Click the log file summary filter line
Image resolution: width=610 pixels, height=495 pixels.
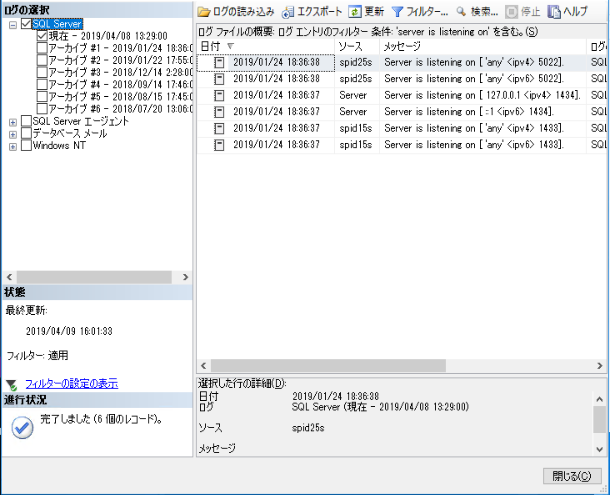[368, 32]
